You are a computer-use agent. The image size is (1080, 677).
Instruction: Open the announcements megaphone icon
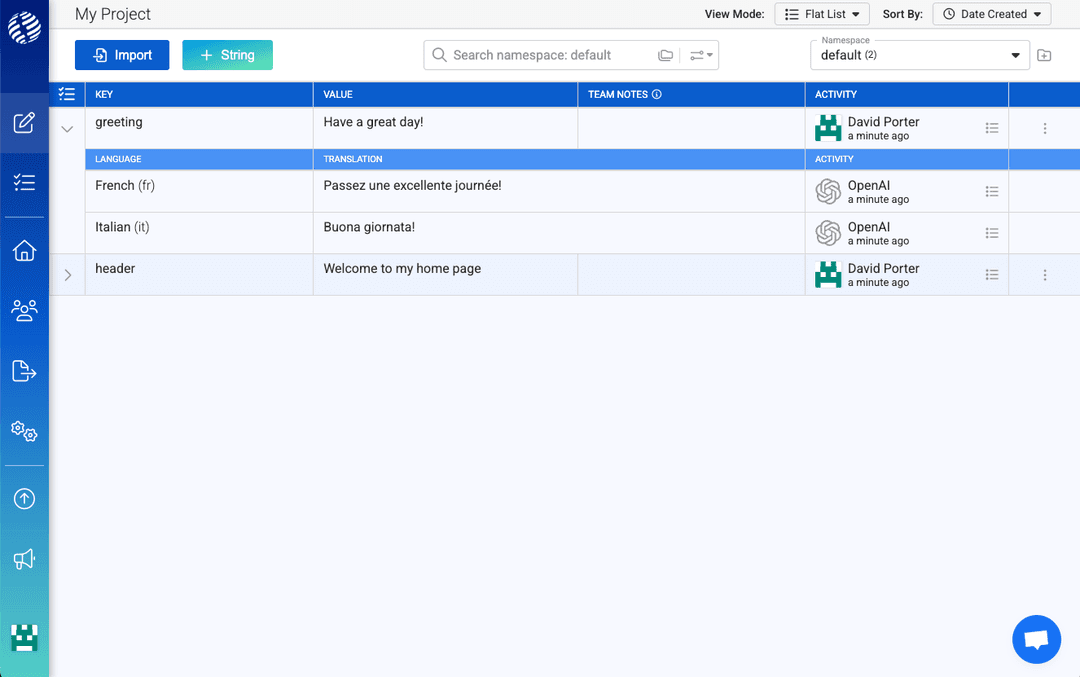pos(24,559)
